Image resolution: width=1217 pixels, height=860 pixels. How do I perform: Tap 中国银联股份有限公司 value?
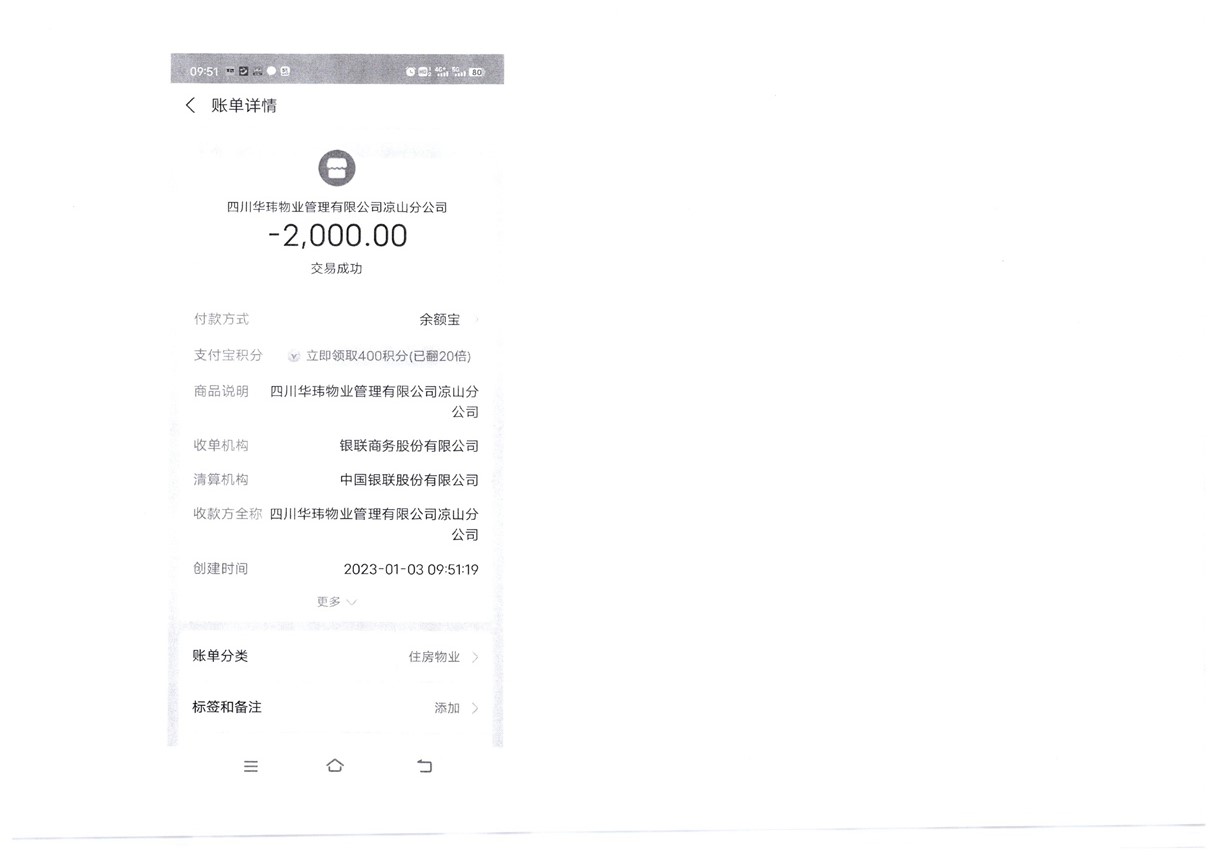tap(409, 480)
